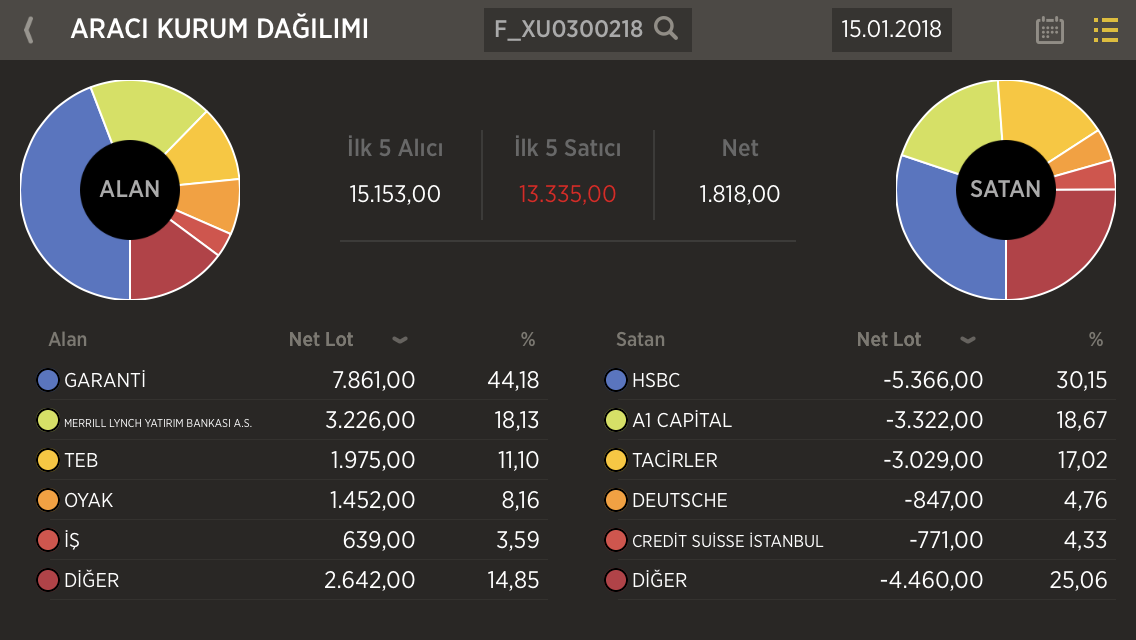Select the İlk 5 Satıcı summary
This screenshot has width=1136, height=640.
tap(567, 171)
